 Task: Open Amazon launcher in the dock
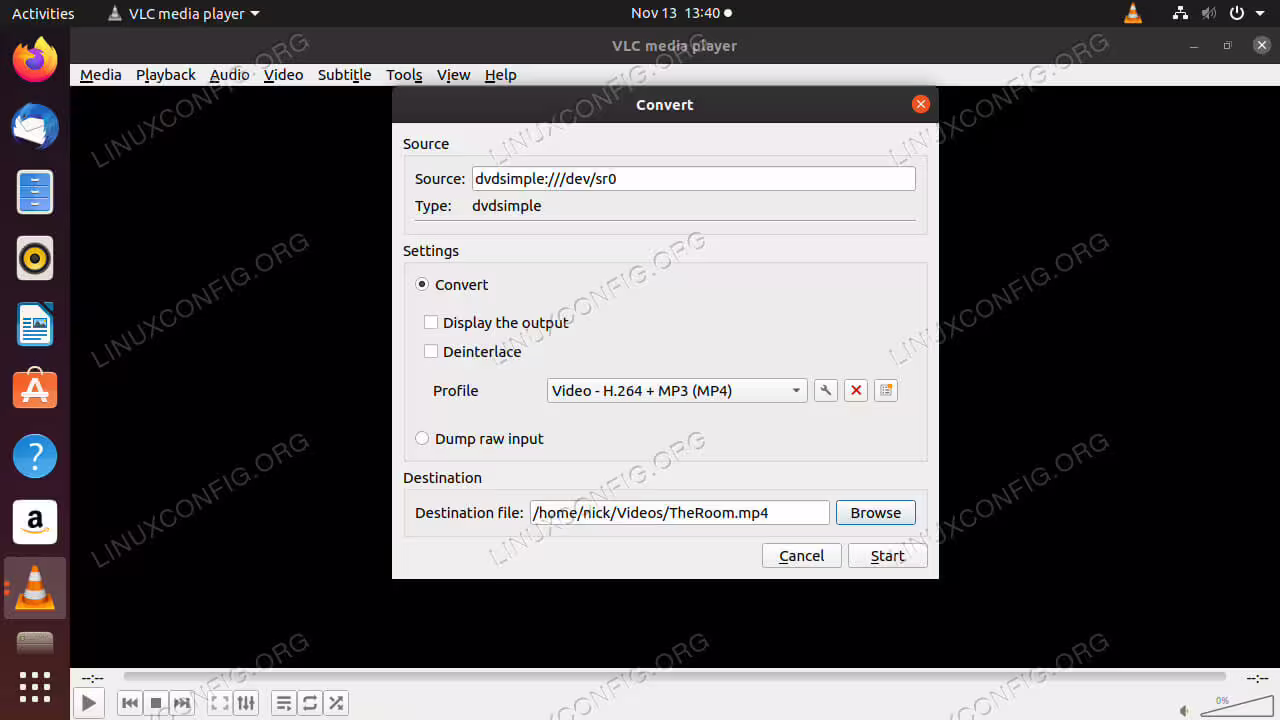coord(35,522)
